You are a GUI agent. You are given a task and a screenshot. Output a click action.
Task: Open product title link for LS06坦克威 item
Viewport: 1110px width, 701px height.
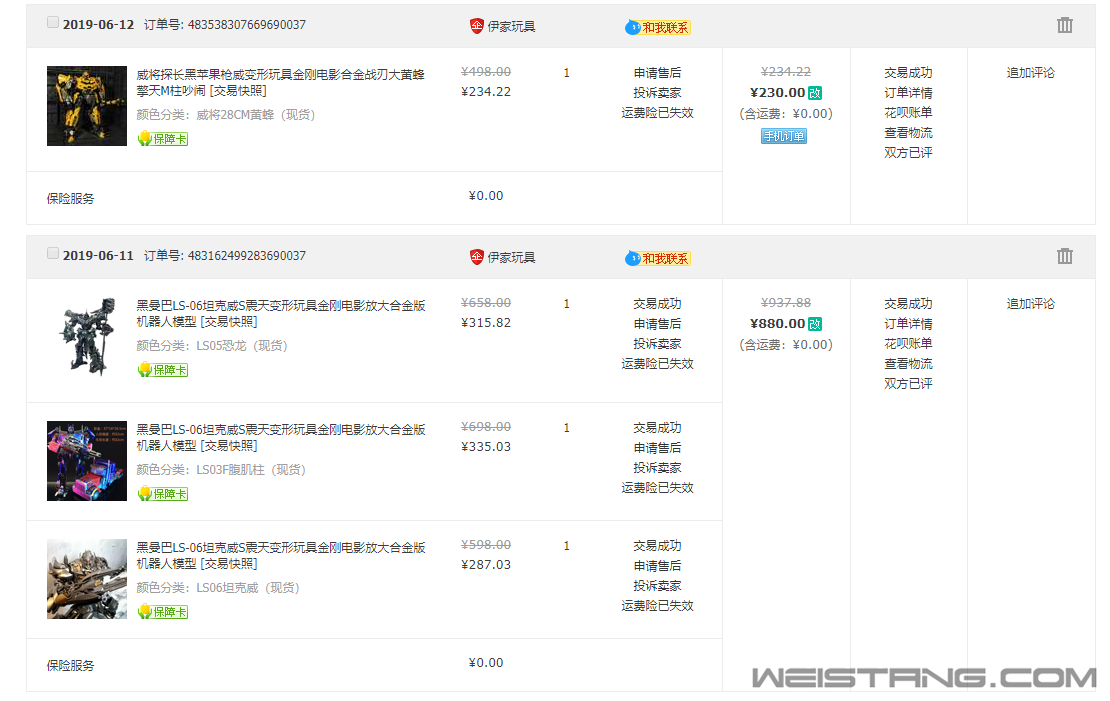click(281, 555)
